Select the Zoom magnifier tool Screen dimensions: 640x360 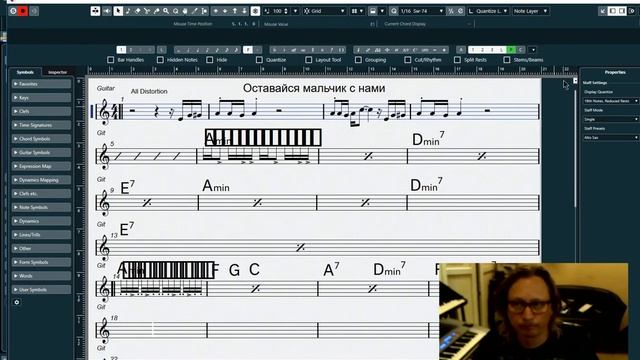[166, 11]
